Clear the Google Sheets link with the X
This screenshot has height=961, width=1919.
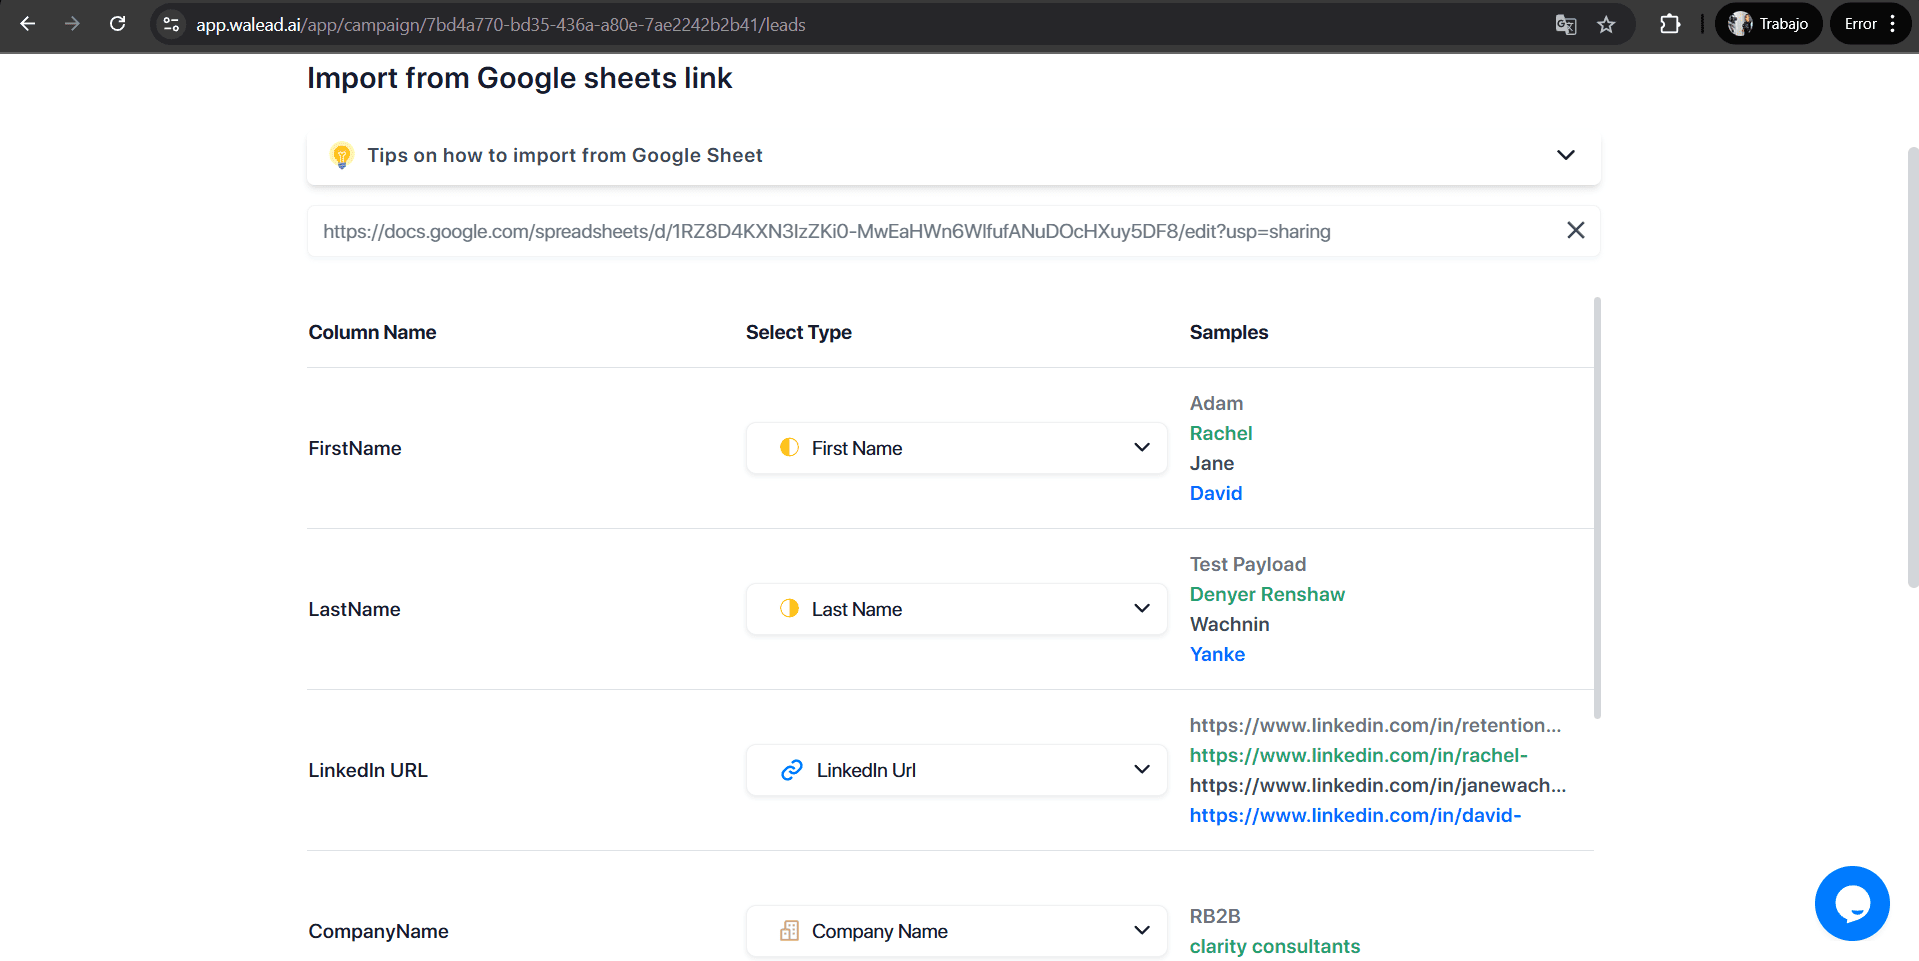tap(1575, 231)
